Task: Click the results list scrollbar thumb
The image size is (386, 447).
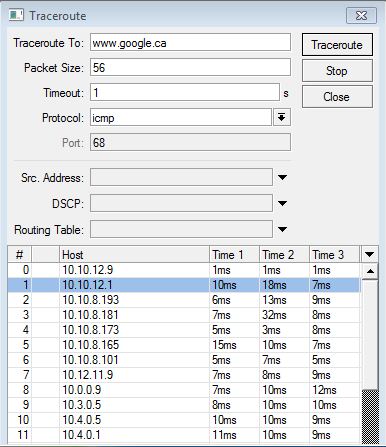Action: [370, 334]
